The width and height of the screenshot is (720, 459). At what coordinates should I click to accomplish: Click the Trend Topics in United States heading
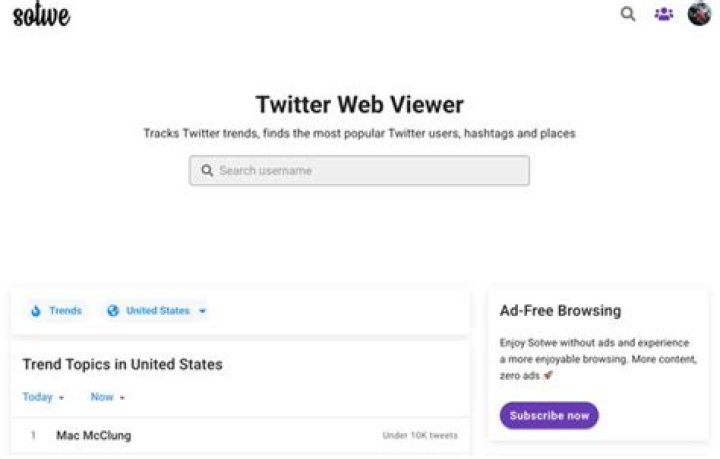click(122, 364)
